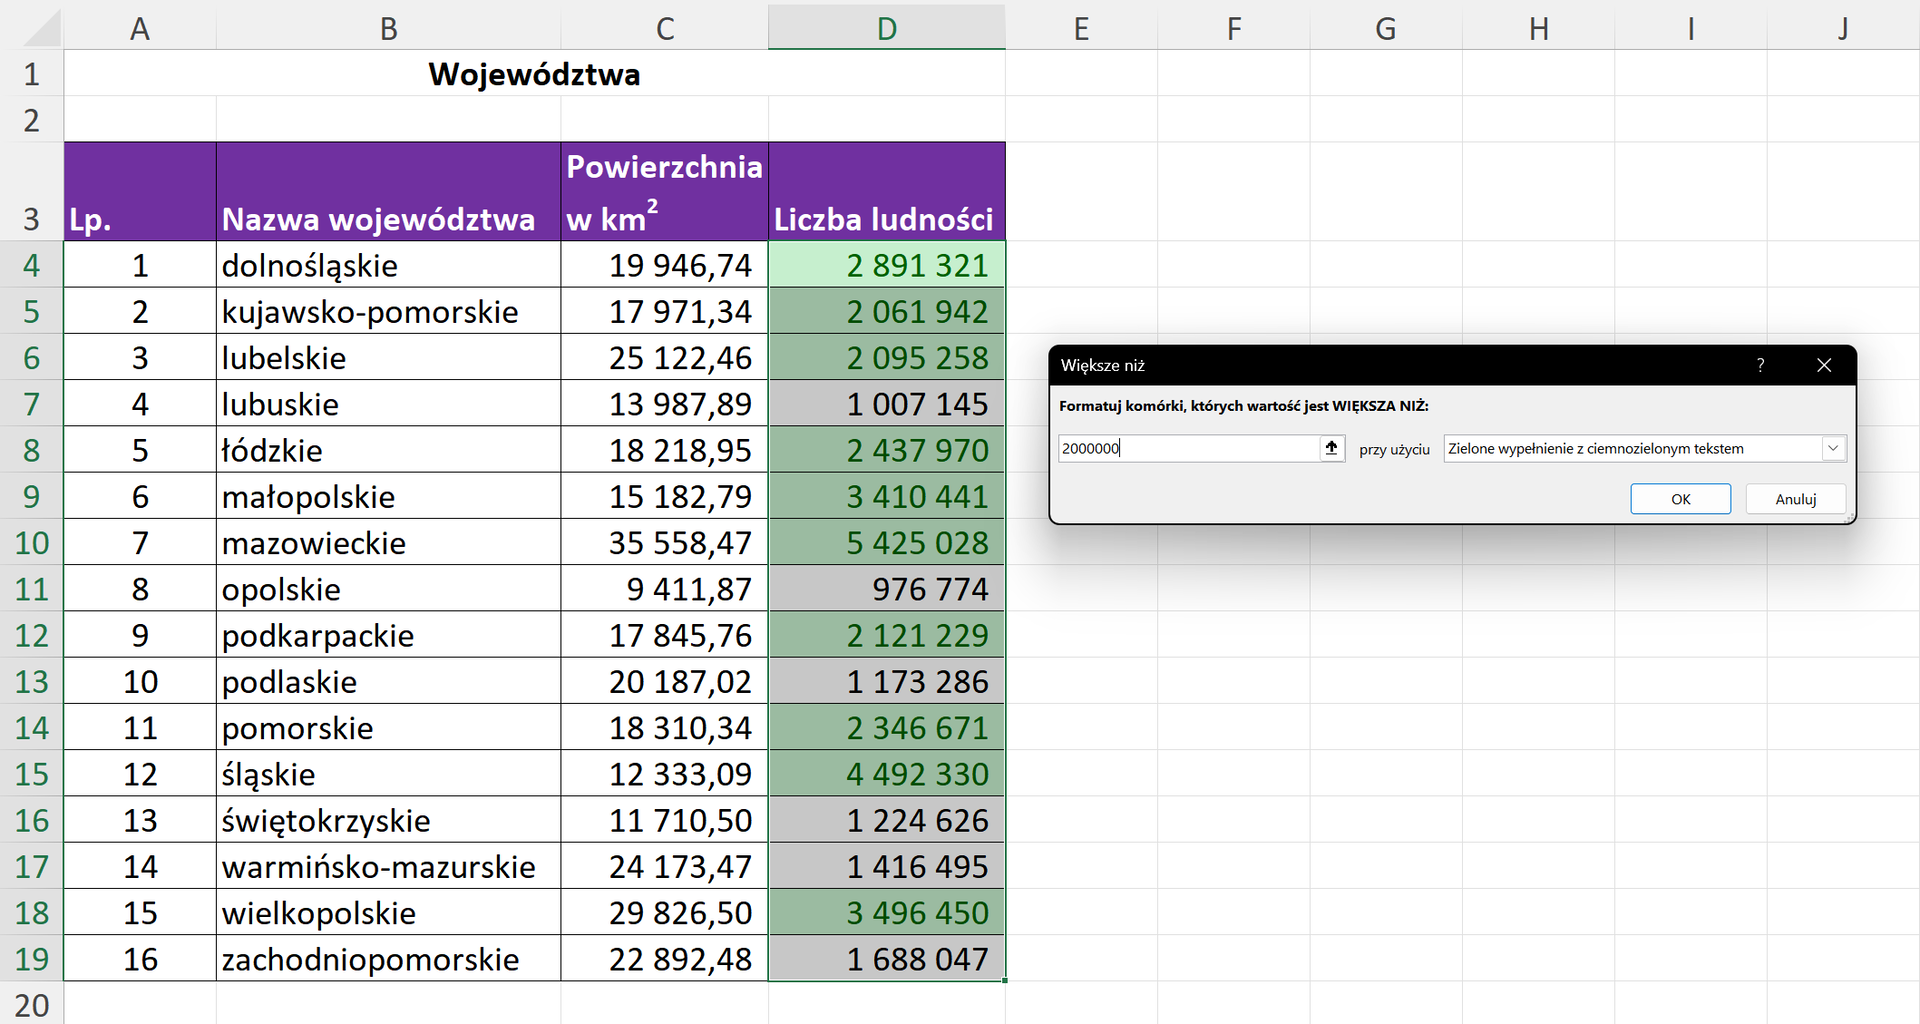Click the mazowieckie cell

(x=388, y=543)
